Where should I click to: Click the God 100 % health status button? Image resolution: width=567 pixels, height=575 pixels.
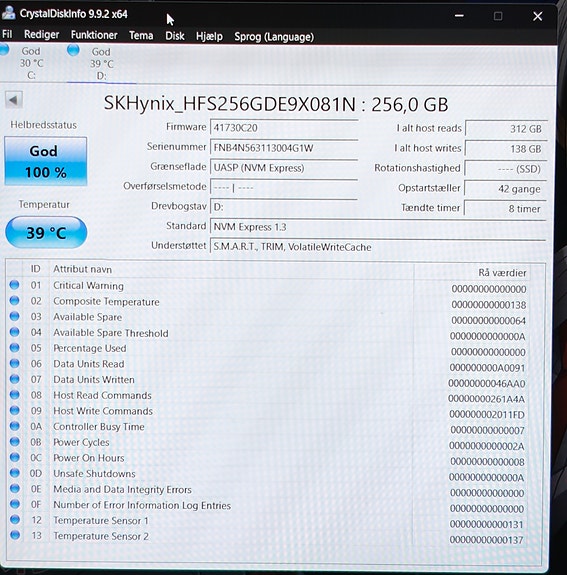pos(45,161)
